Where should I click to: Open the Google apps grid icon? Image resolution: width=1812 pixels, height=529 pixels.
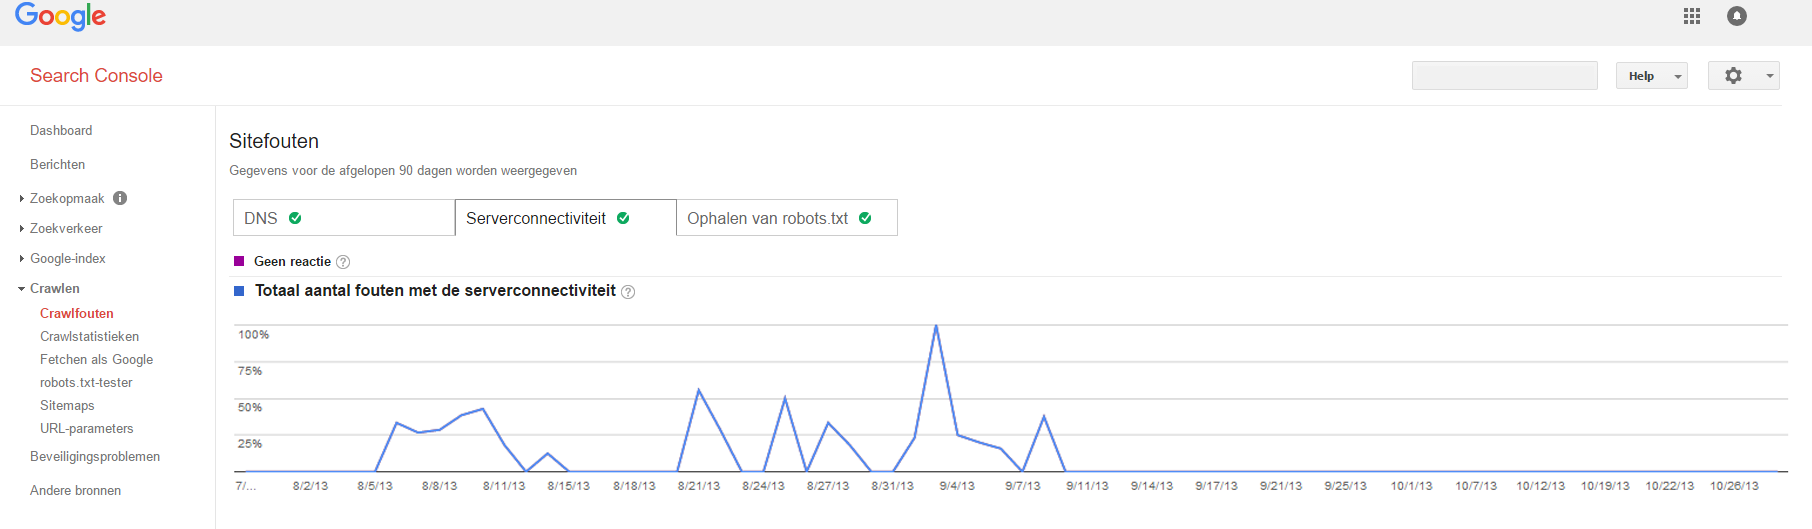(1692, 16)
